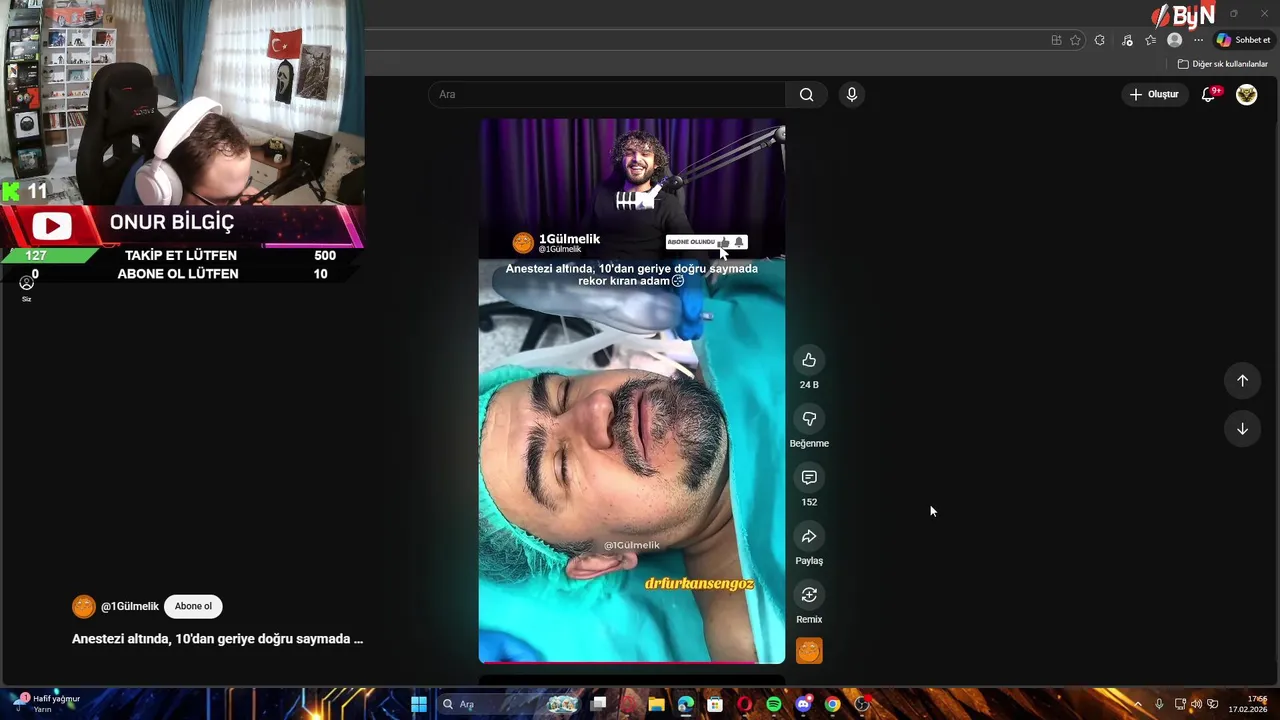Open Microsoft Store from the taskbar
The width and height of the screenshot is (1280, 720).
(715, 704)
